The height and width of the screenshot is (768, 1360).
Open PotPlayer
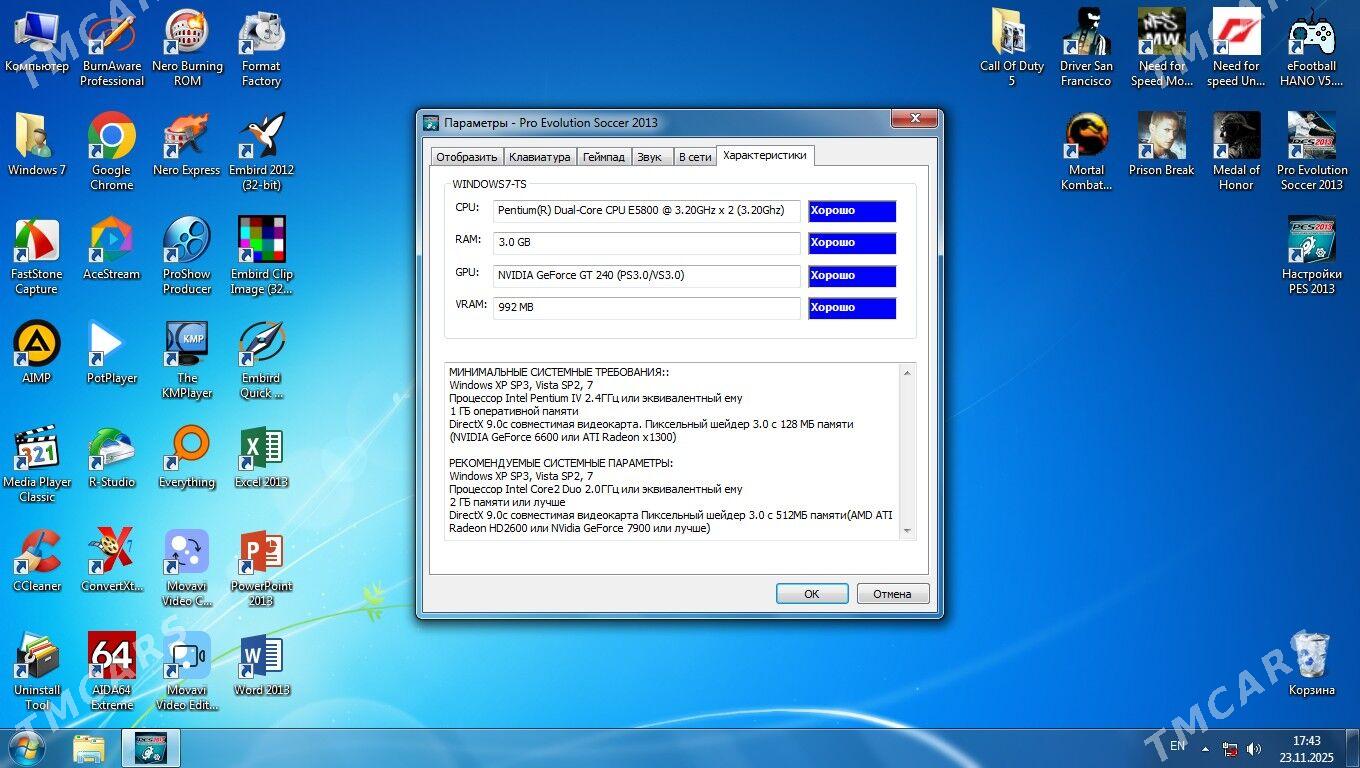[x=110, y=340]
